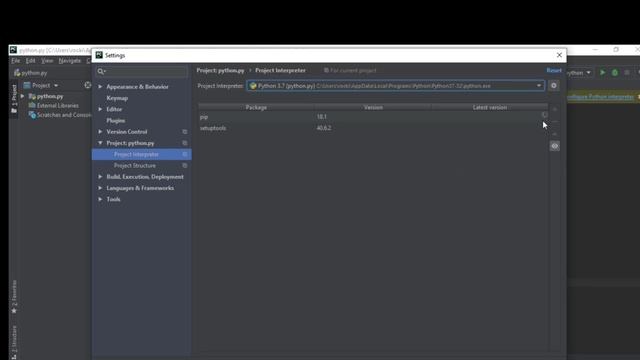Click the Version column header
Viewport: 640px width, 360px height.
(373, 107)
